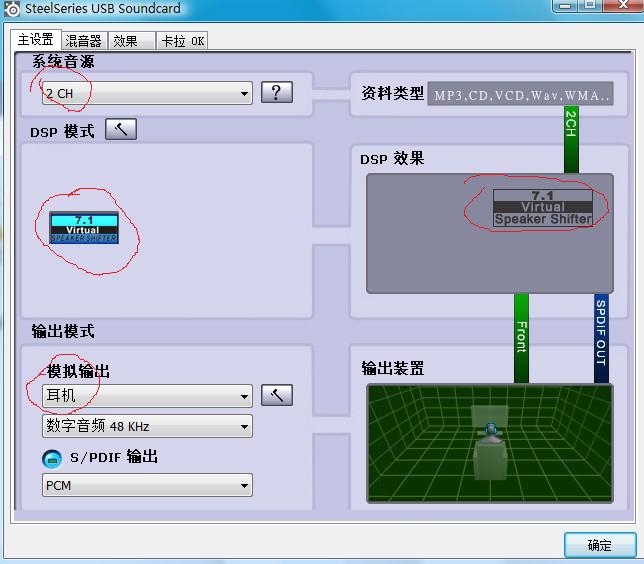644x564 pixels.
Task: Switch to the 混音器 tab
Action: (83, 41)
